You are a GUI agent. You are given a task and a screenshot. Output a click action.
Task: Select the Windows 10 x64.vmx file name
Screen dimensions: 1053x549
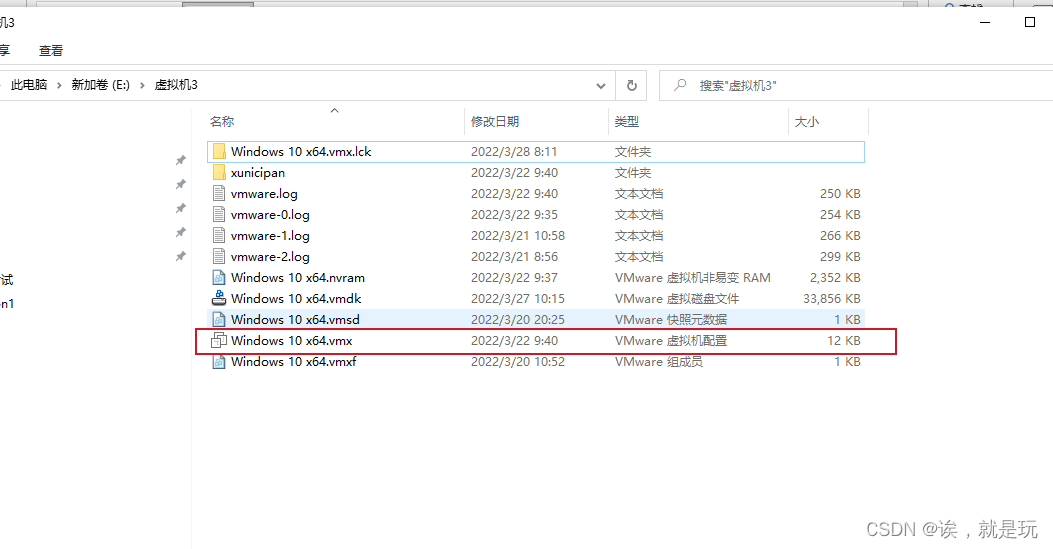291,340
